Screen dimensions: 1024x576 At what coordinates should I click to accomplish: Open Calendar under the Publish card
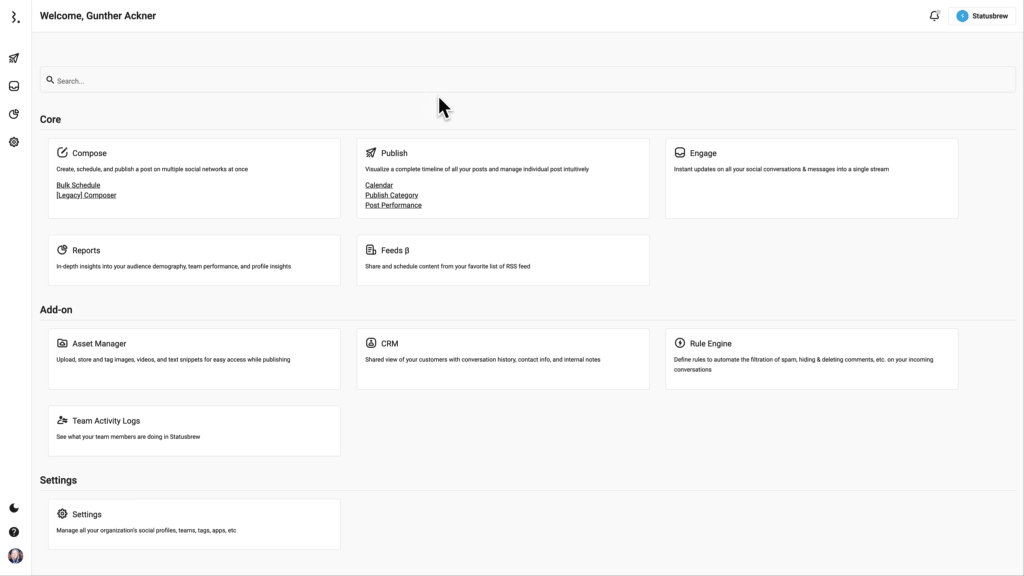[380, 185]
